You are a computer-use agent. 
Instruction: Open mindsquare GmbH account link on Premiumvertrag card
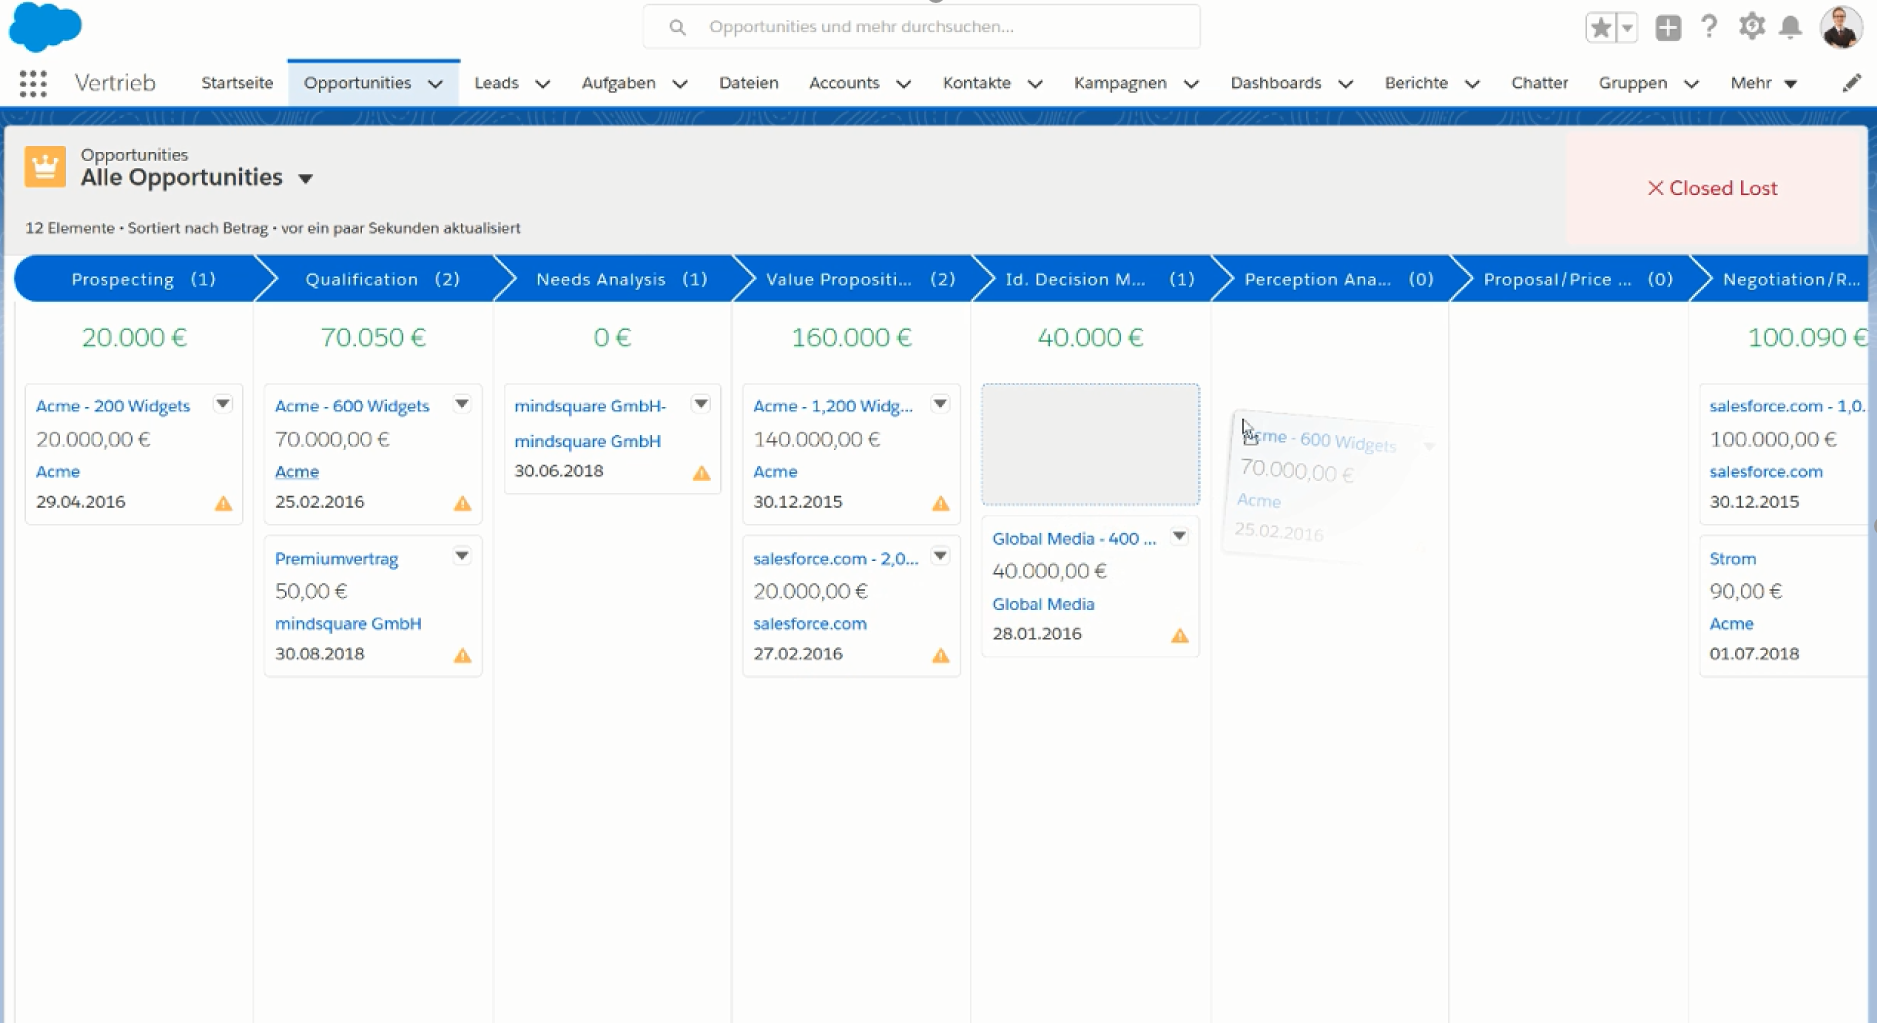click(348, 624)
